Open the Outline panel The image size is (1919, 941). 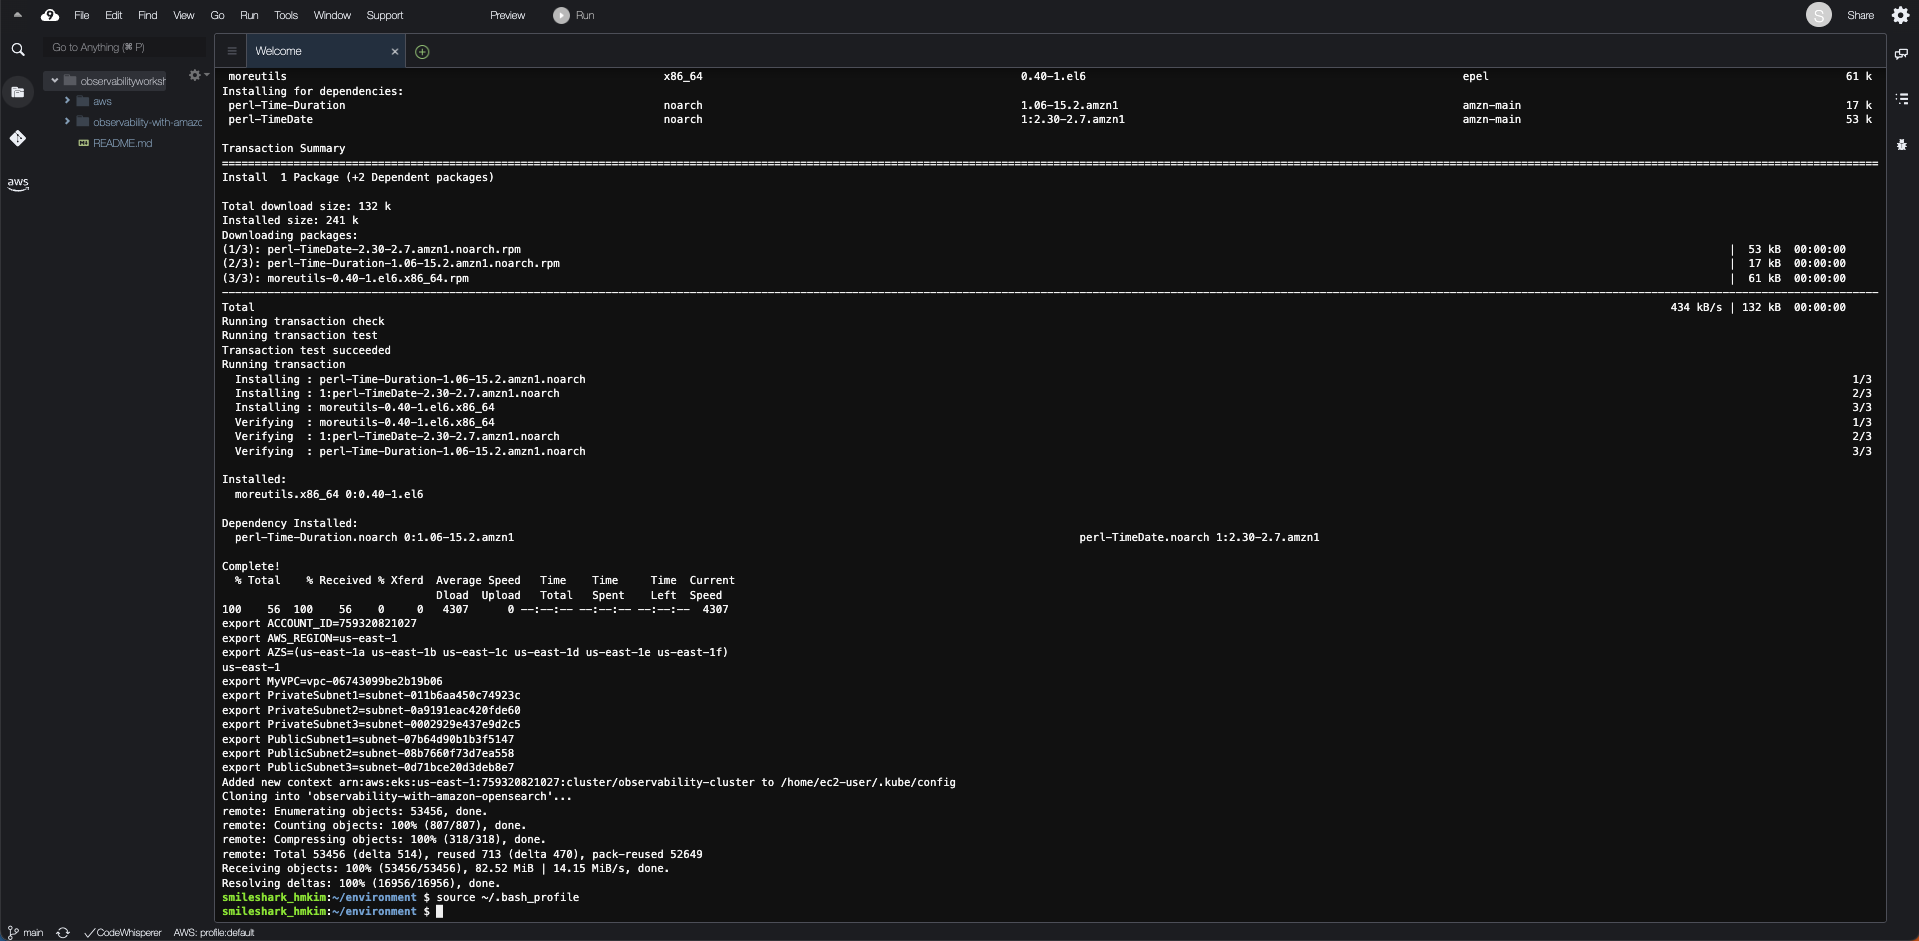click(x=1901, y=99)
